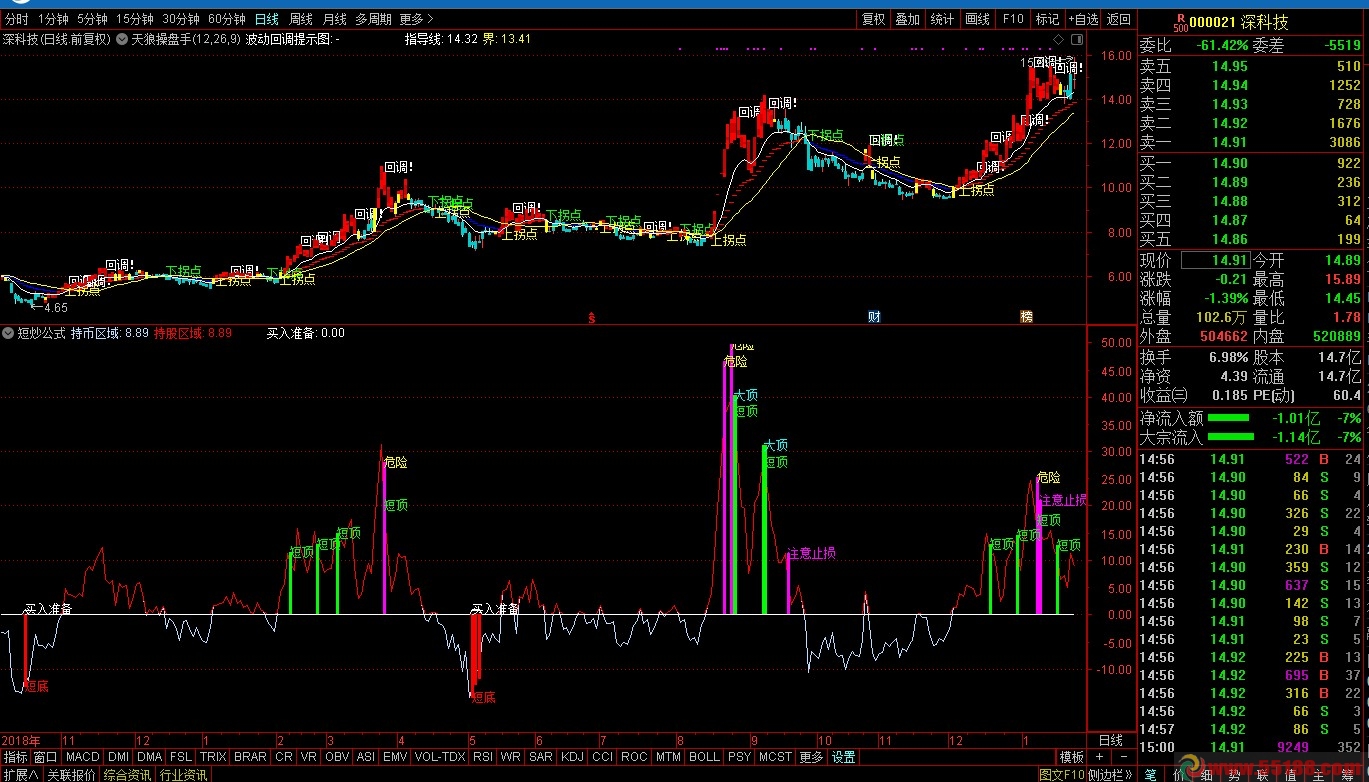This screenshot has height=782, width=1369.
Task: Select the 日线 period
Action: point(267,19)
